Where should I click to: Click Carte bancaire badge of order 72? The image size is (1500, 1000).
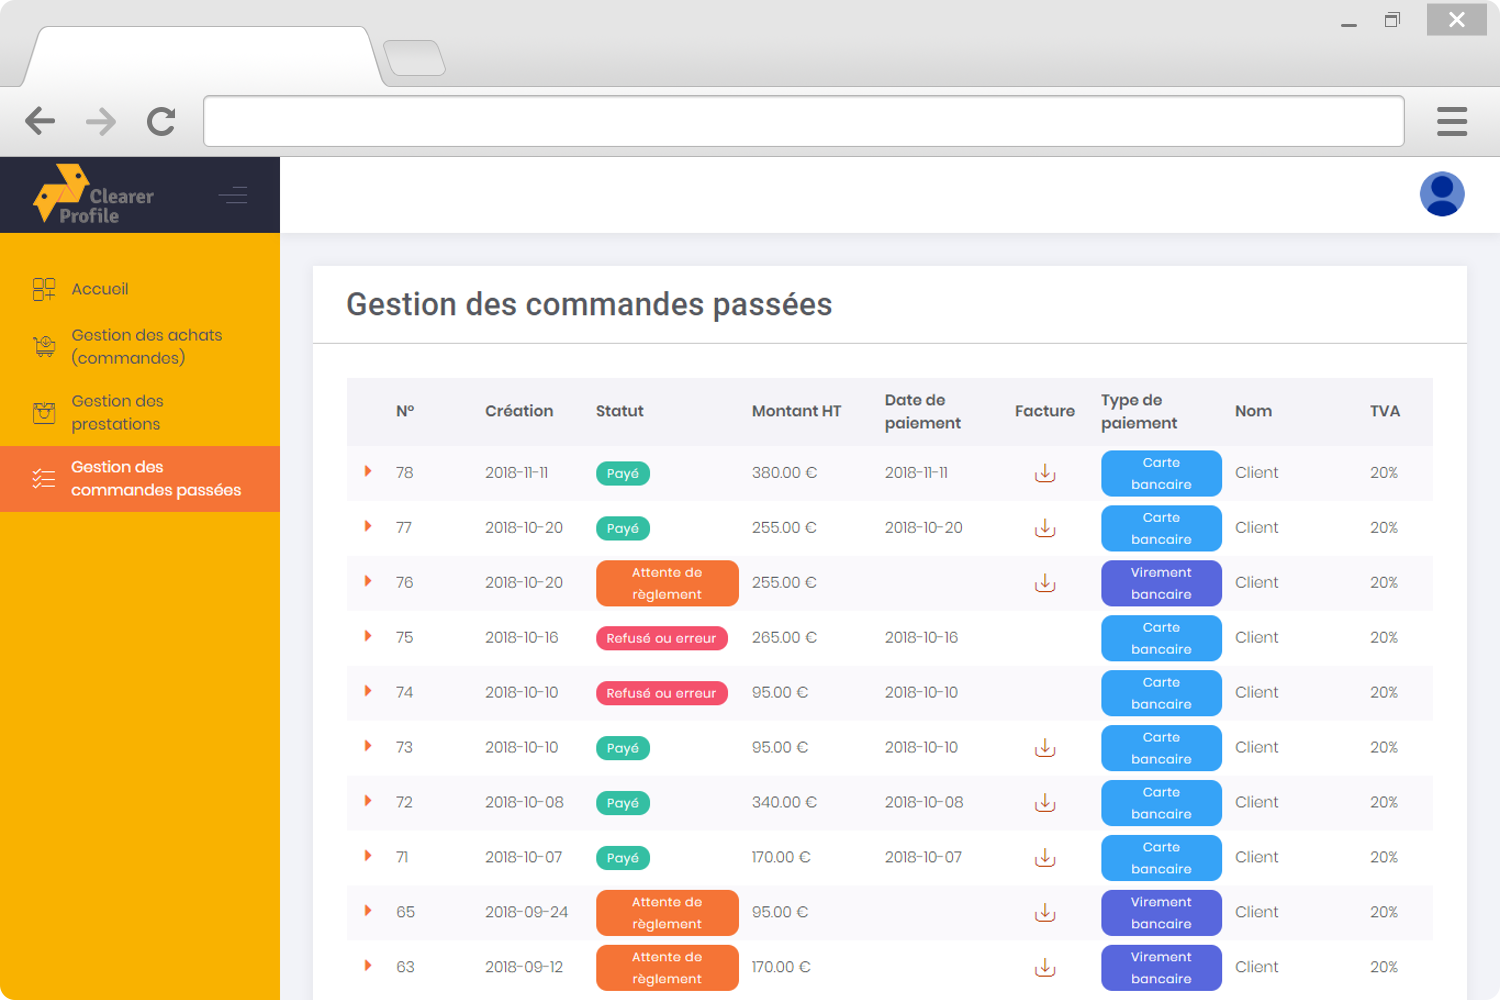[x=1161, y=803]
